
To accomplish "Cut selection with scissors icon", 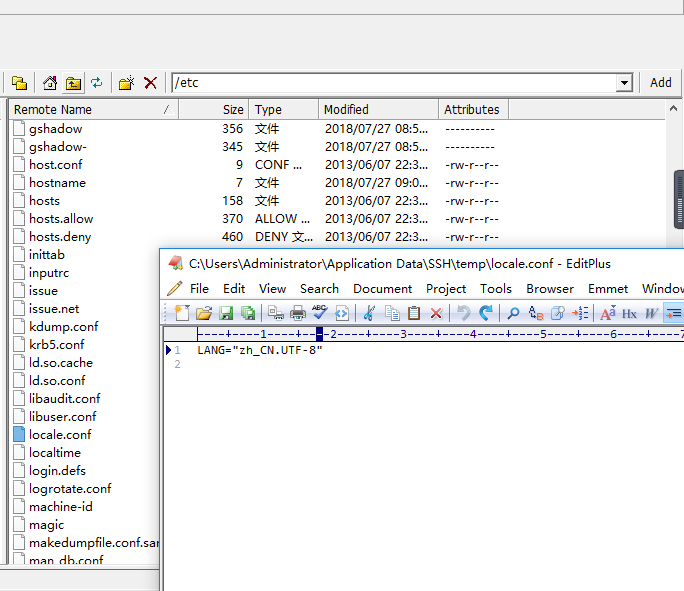I will [x=369, y=313].
